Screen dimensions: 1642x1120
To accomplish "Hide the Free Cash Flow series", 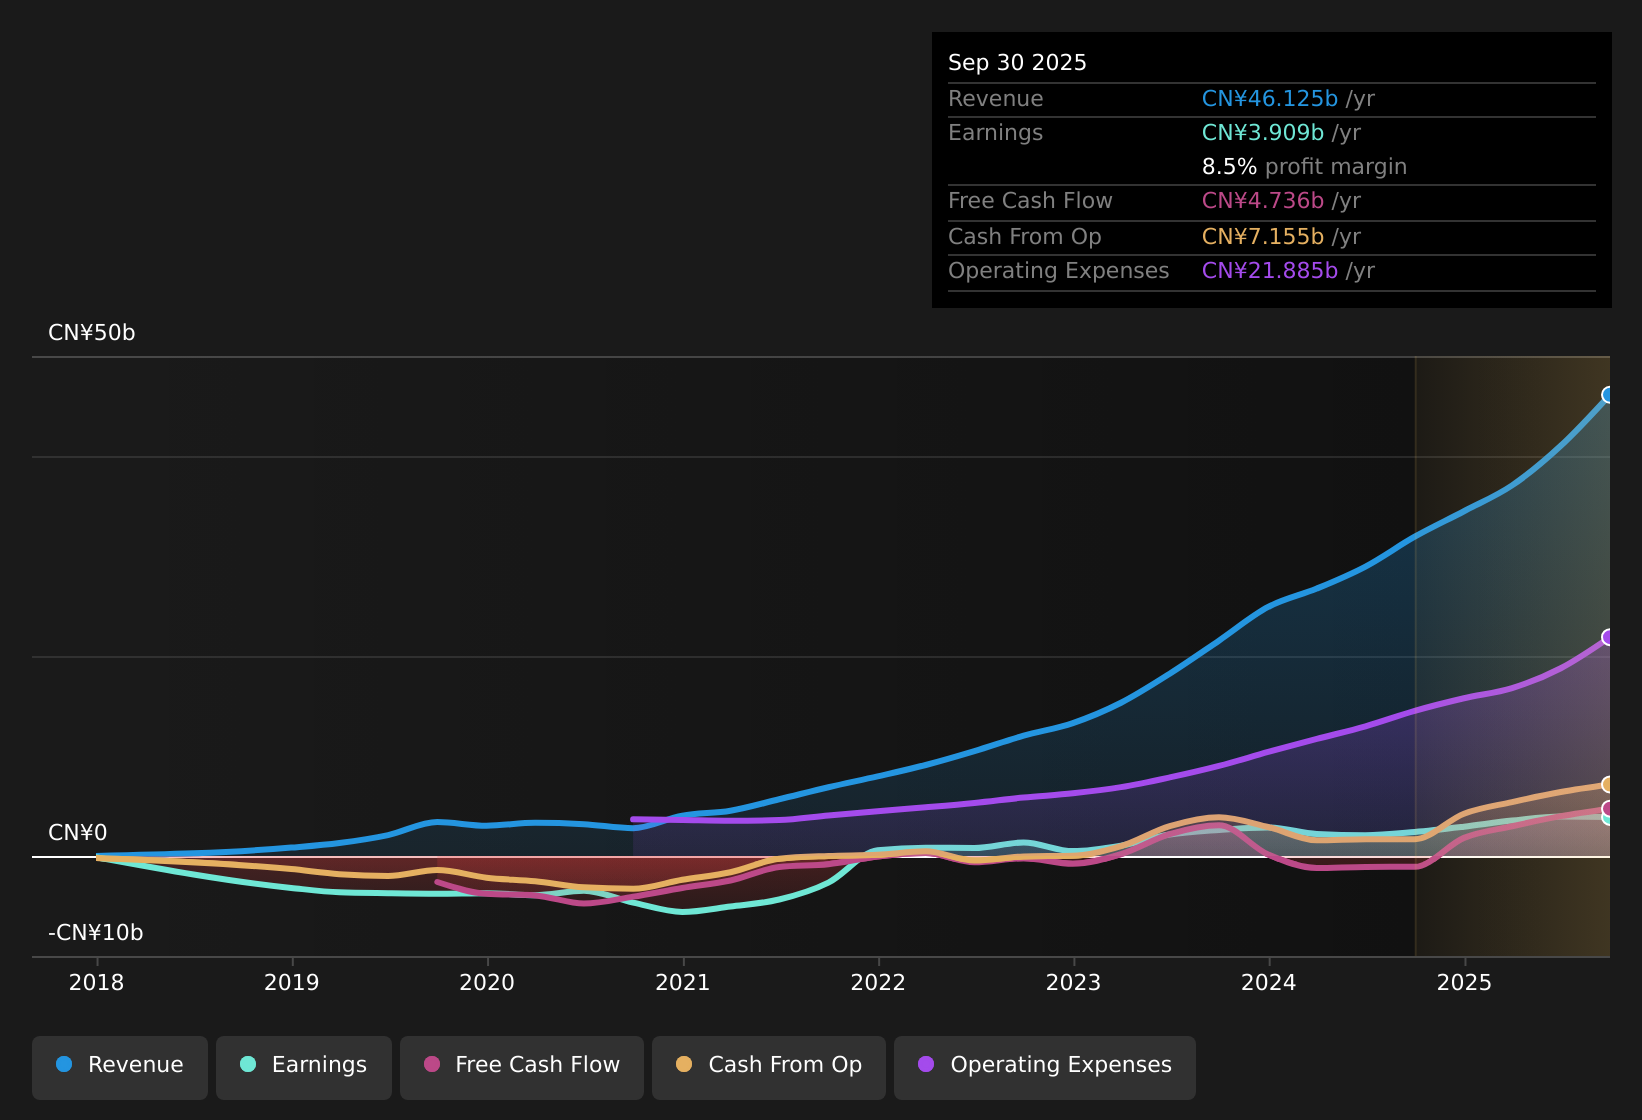I will pos(521,1065).
